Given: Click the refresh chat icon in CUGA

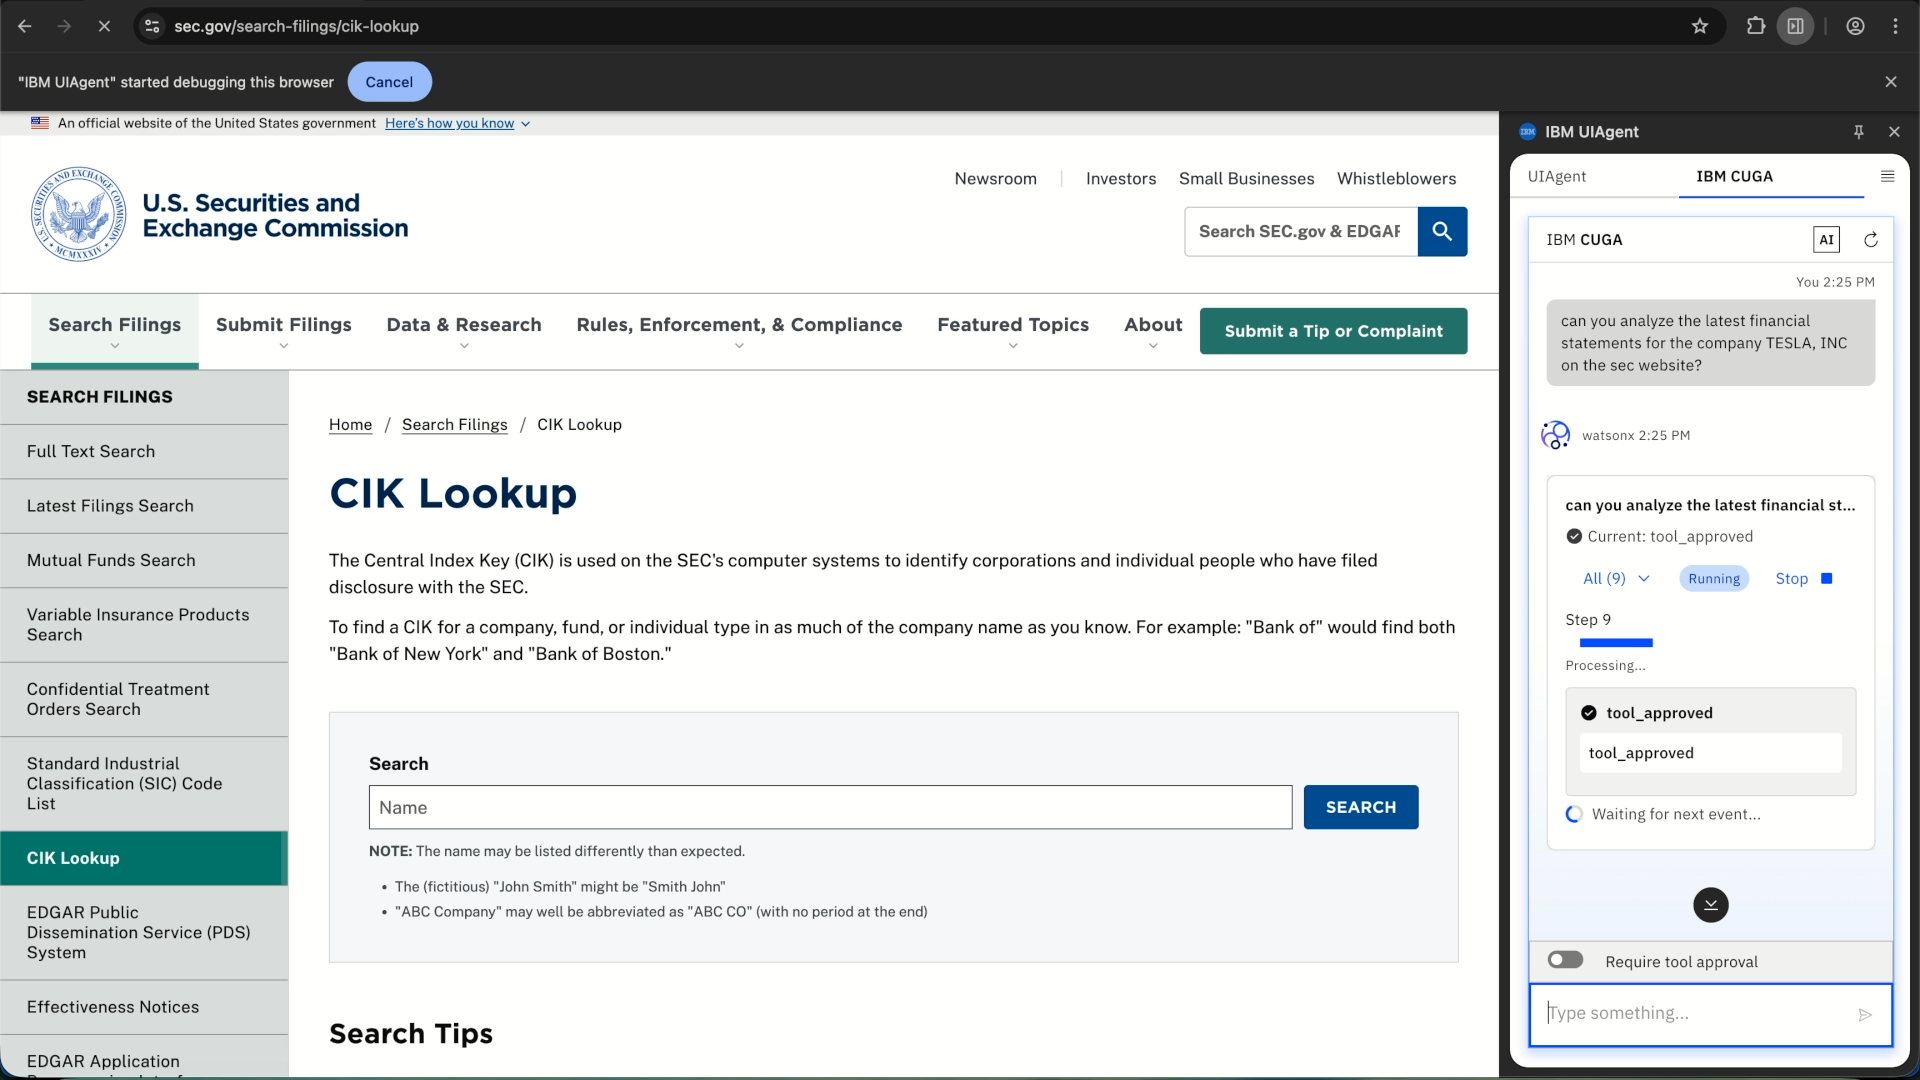Looking at the screenshot, I should coord(1871,240).
